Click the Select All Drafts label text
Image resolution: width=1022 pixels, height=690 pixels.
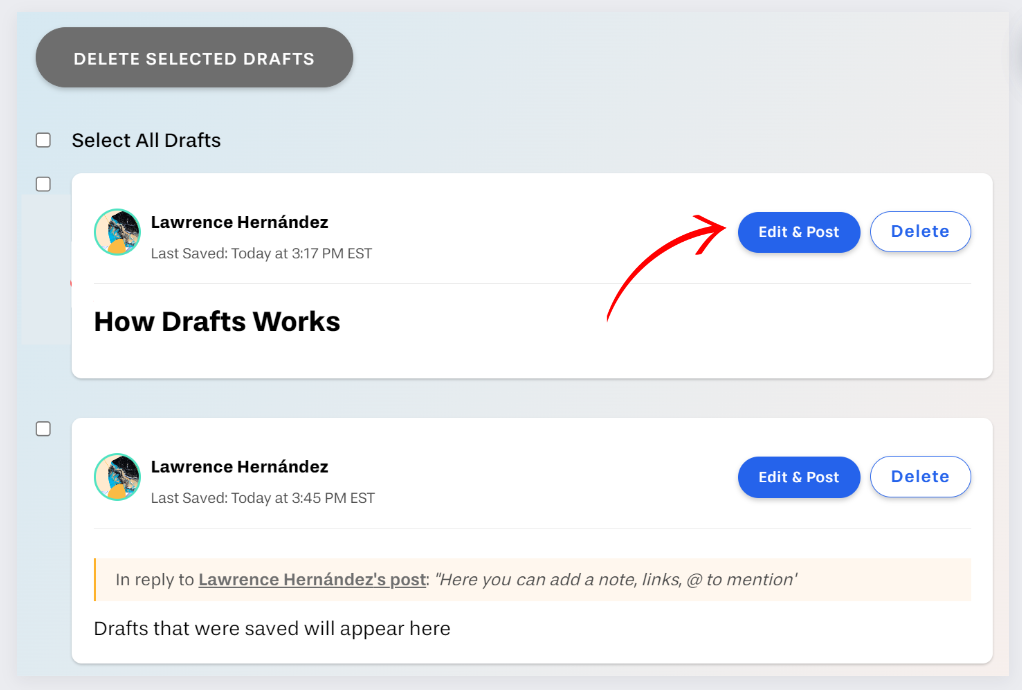[146, 140]
